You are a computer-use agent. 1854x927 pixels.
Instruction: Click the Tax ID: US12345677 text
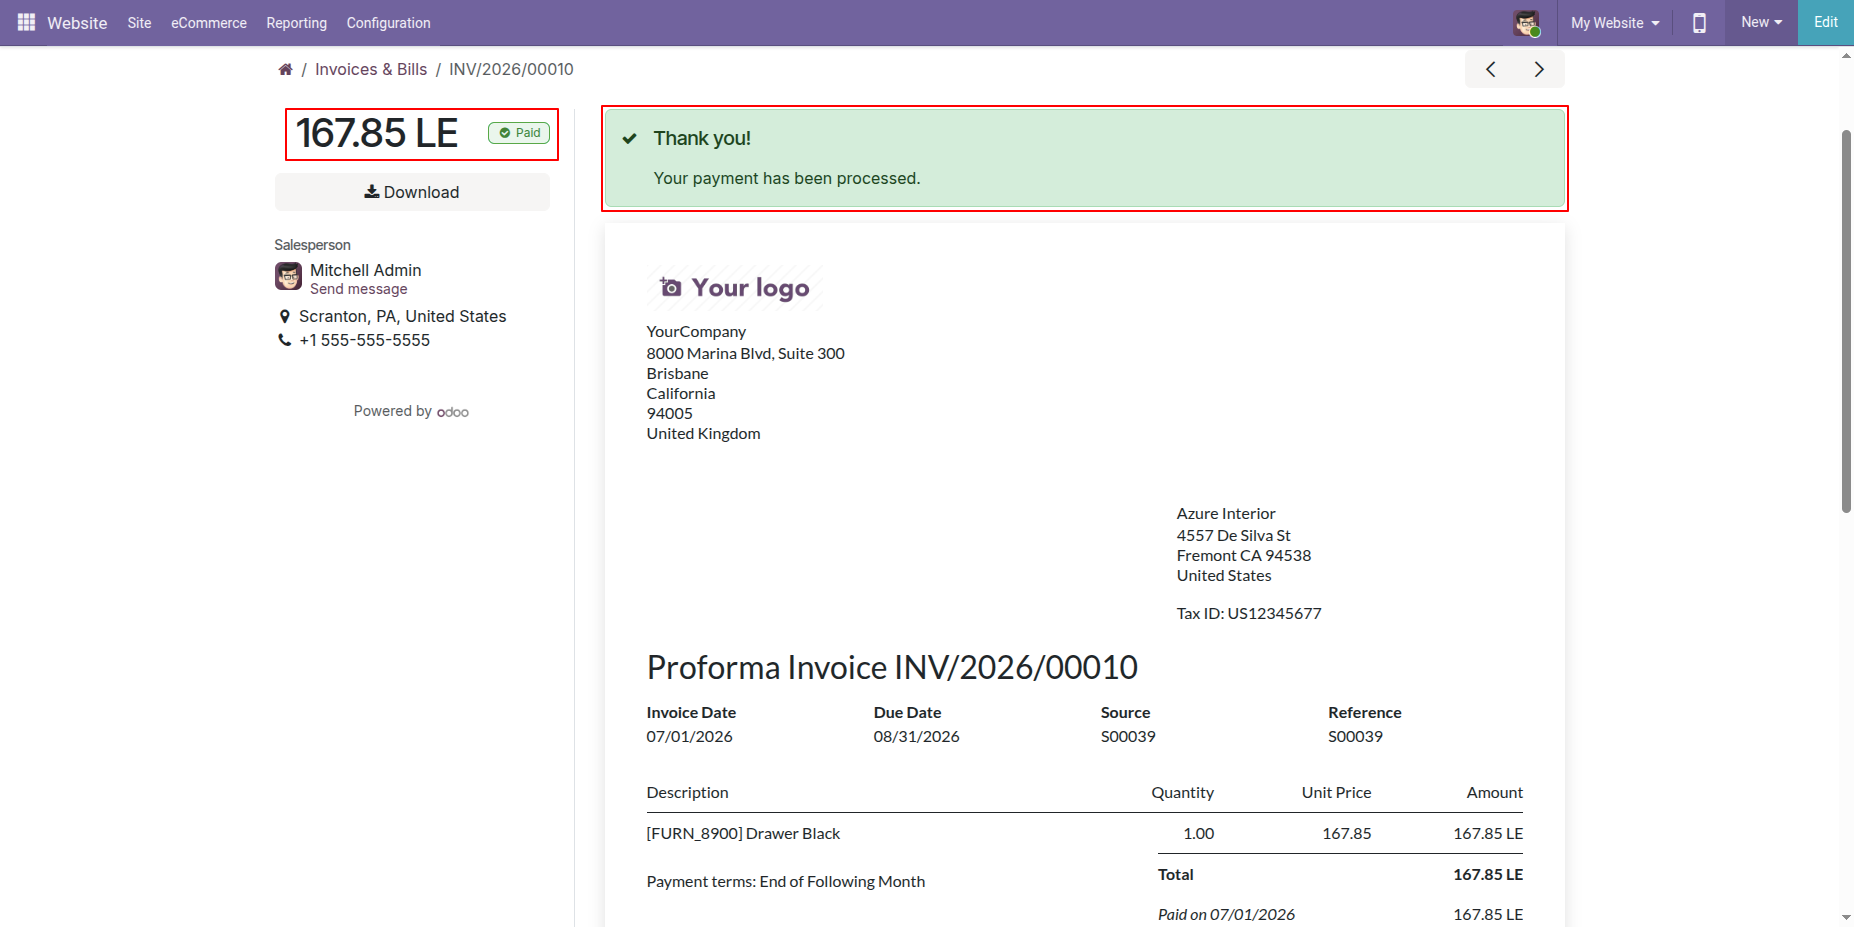tap(1249, 613)
